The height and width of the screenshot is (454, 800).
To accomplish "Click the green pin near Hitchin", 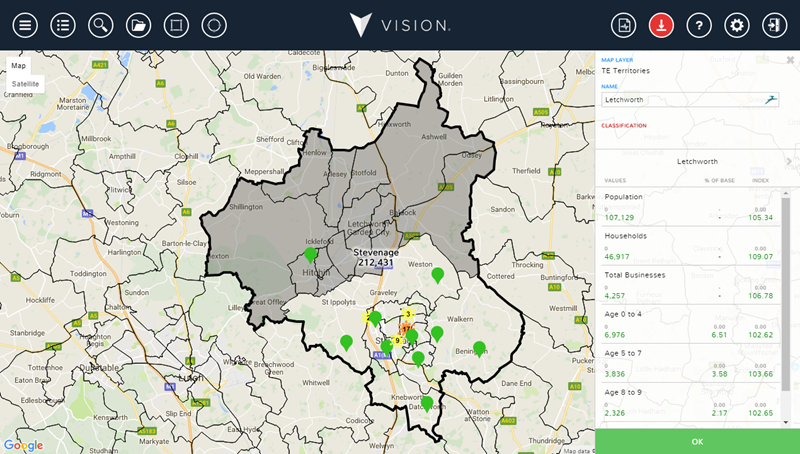I will pos(310,255).
